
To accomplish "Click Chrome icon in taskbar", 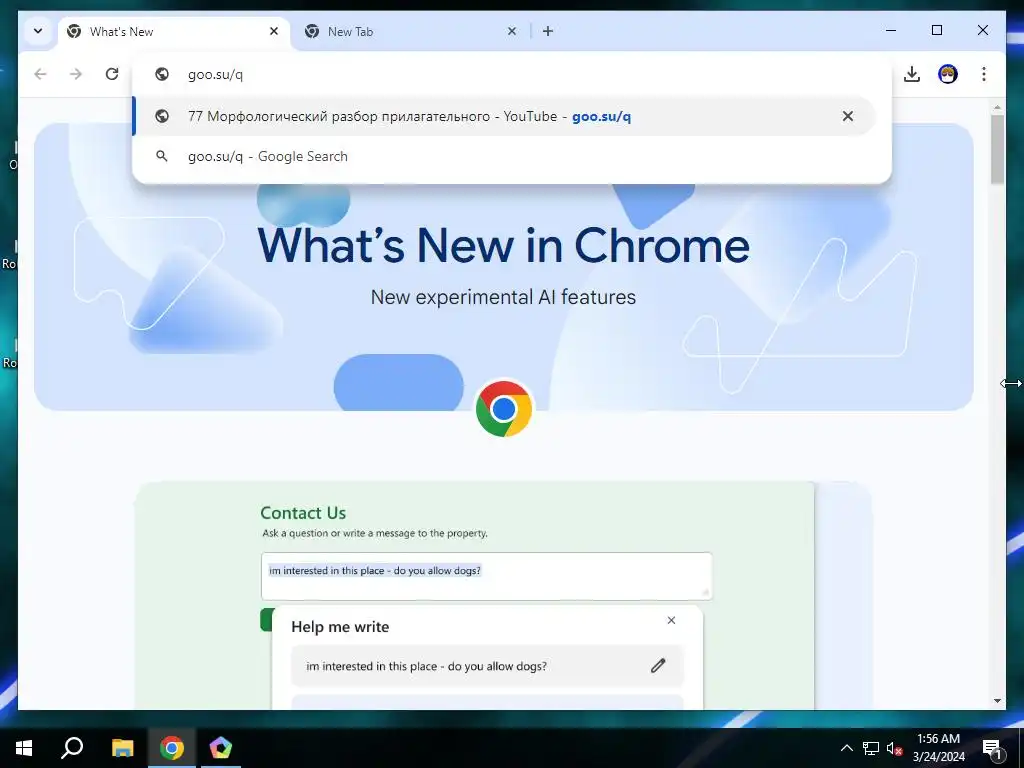I will coord(172,748).
